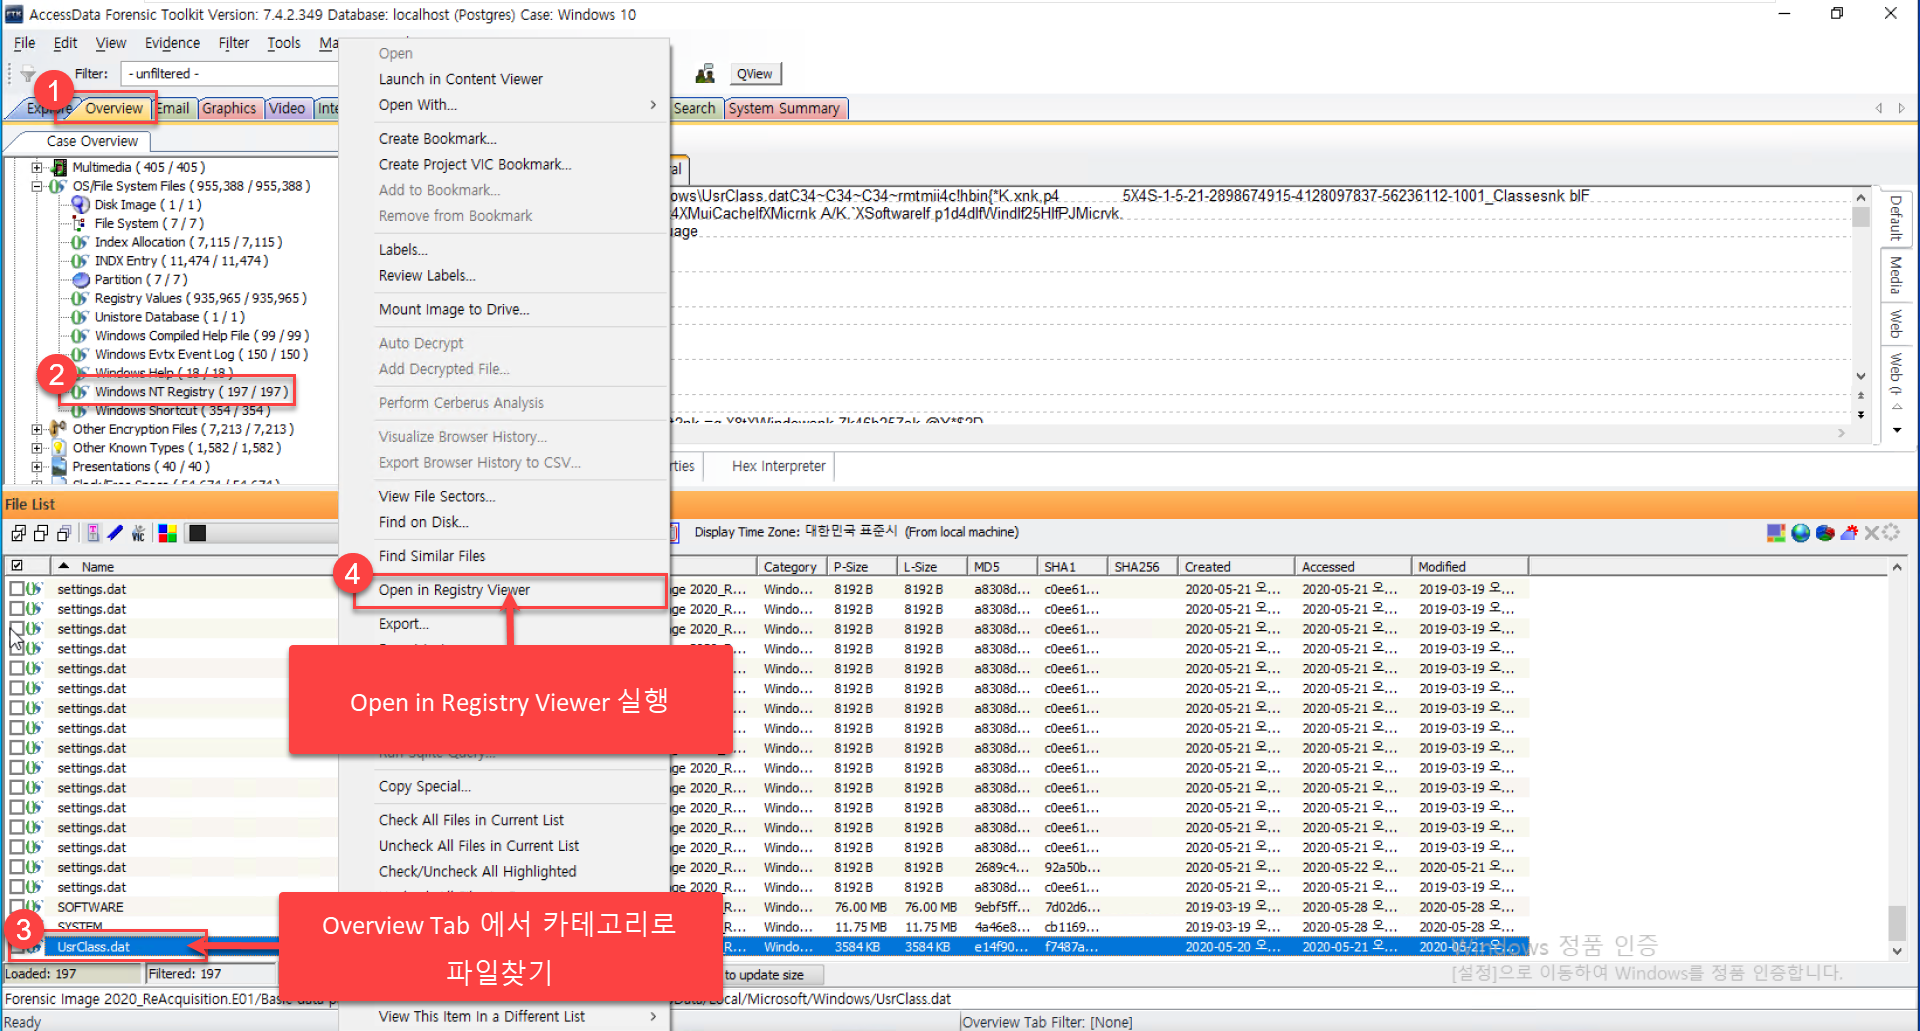Toggle the header check-all checkbox in file list
This screenshot has width=1920, height=1031.
pyautogui.click(x=17, y=566)
